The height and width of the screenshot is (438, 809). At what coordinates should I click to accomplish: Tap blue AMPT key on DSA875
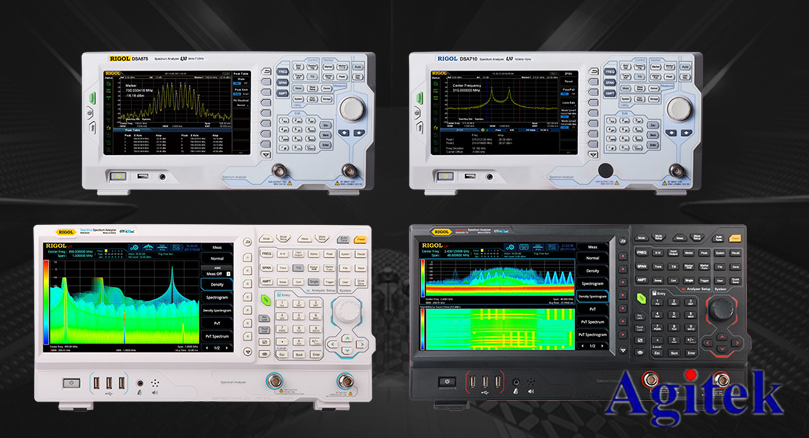tap(282, 93)
